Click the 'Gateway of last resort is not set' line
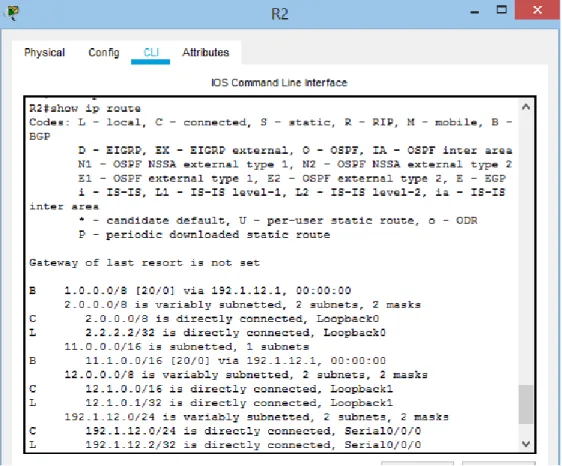This screenshot has width=562, height=466. click(x=144, y=263)
